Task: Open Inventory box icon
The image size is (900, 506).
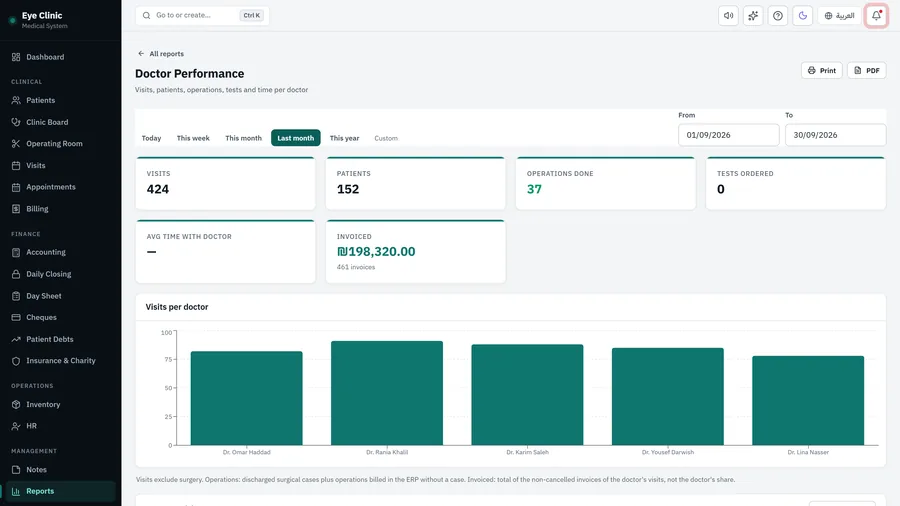Action: pyautogui.click(x=16, y=404)
